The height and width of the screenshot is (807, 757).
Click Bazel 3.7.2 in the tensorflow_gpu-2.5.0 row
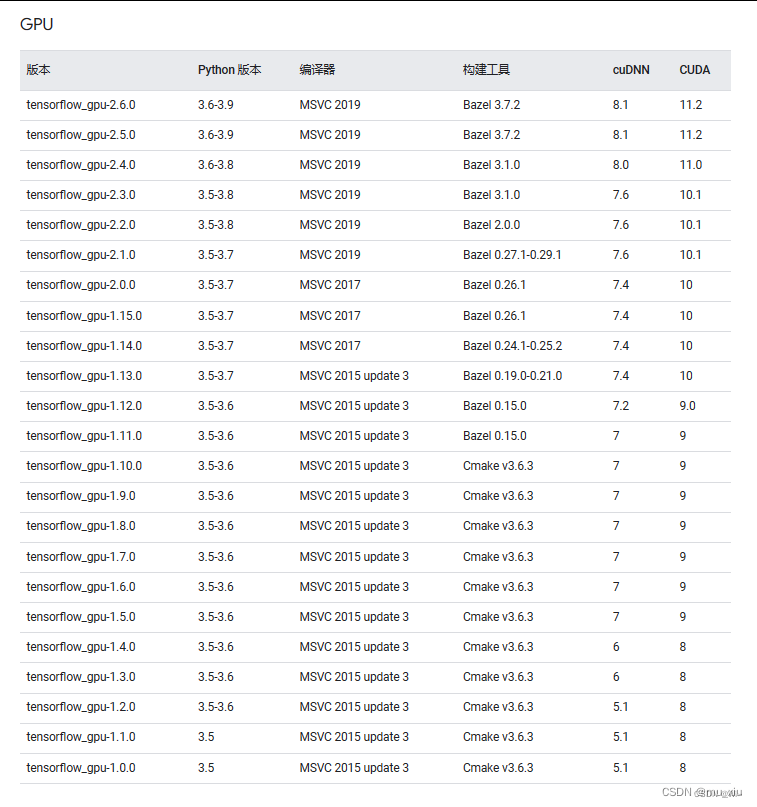pyautogui.click(x=491, y=135)
